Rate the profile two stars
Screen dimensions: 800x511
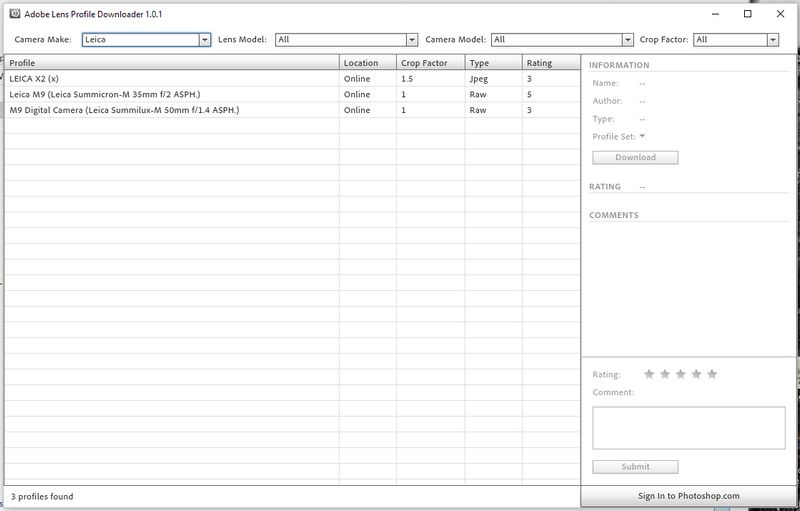[x=665, y=374]
